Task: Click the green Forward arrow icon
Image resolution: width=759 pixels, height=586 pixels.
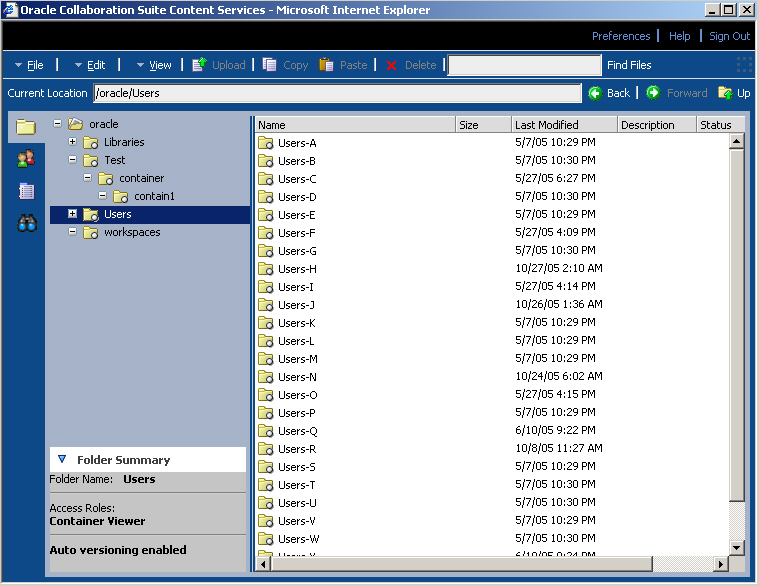Action: point(653,92)
